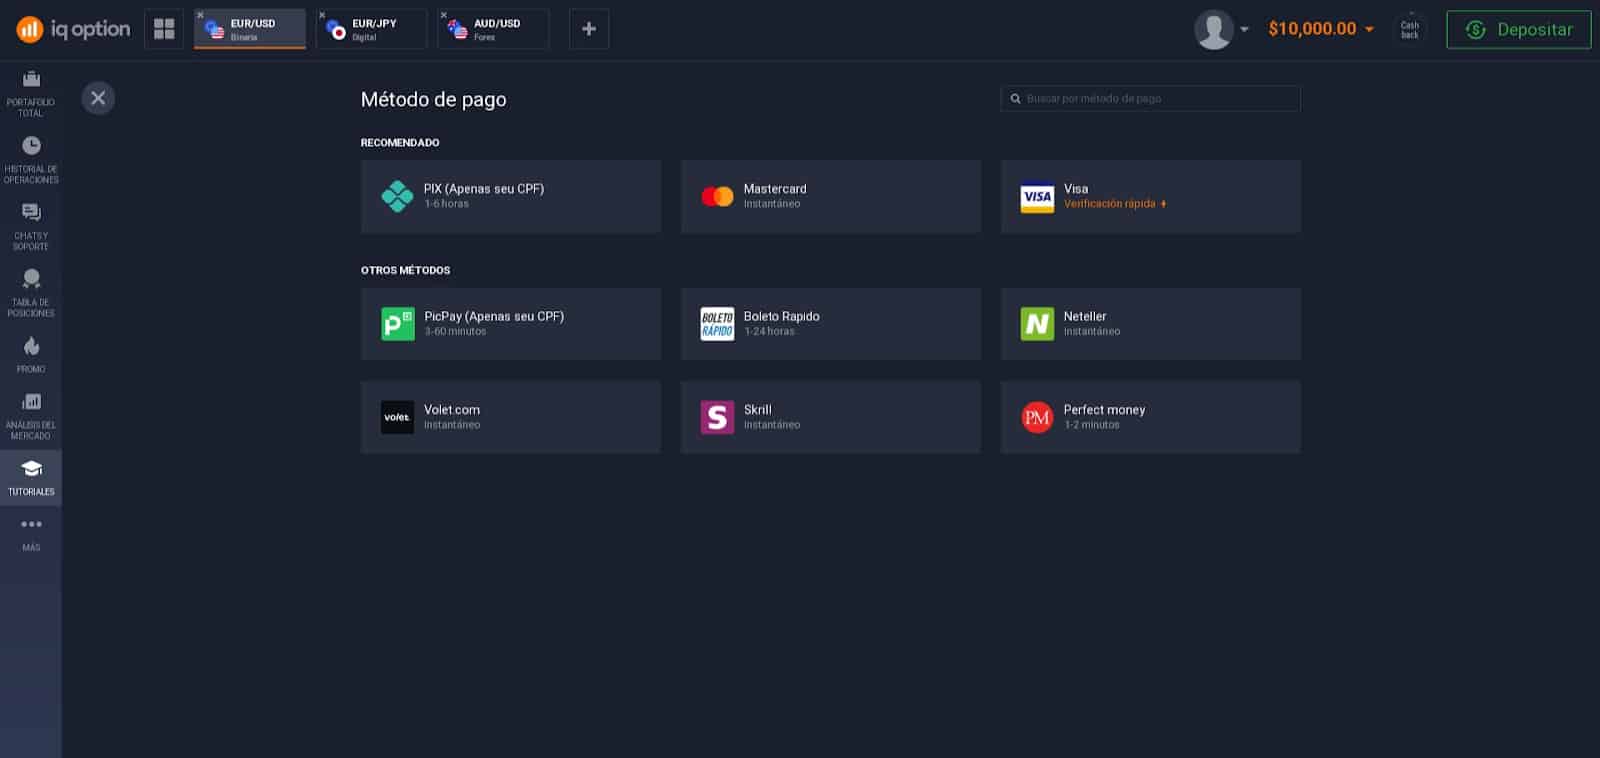Open Chats y Soporte in sidebar
1600x758 pixels.
31,227
